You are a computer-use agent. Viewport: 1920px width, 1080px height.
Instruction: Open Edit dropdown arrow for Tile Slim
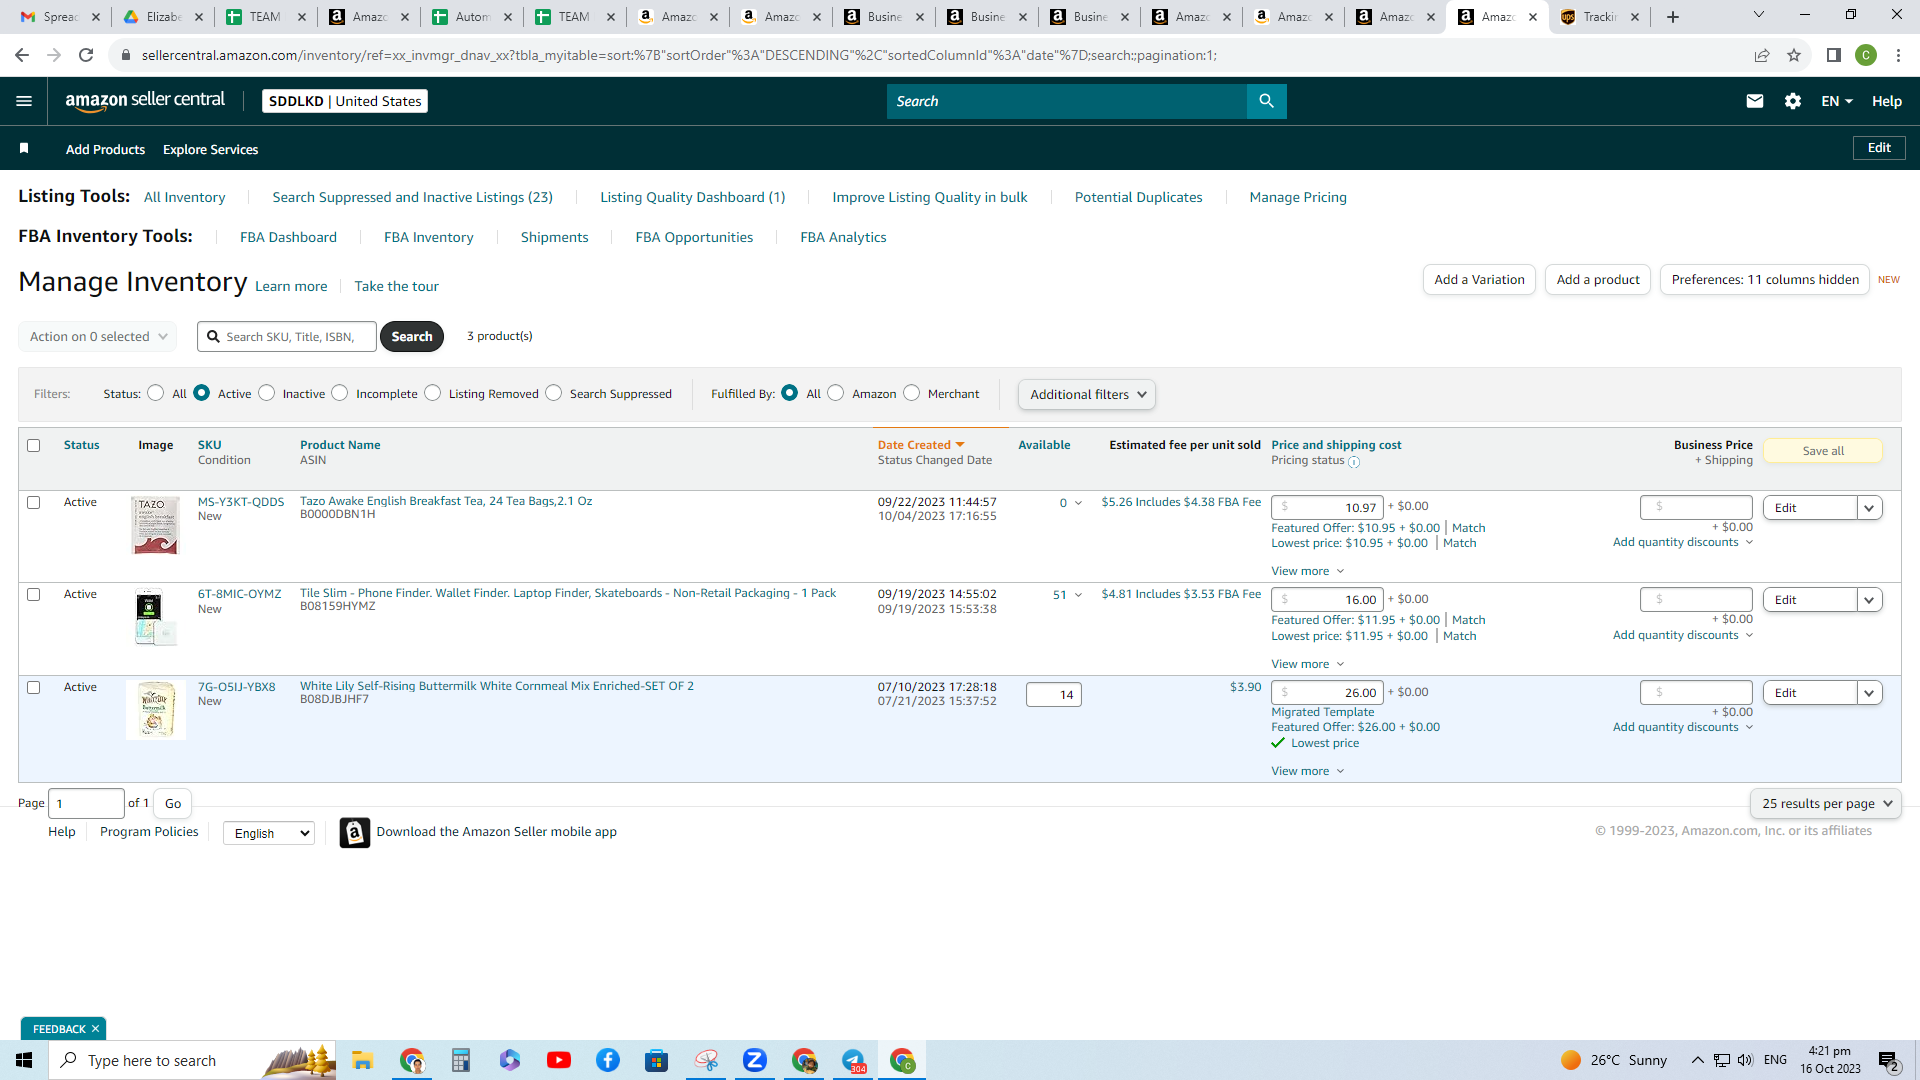click(x=1869, y=600)
